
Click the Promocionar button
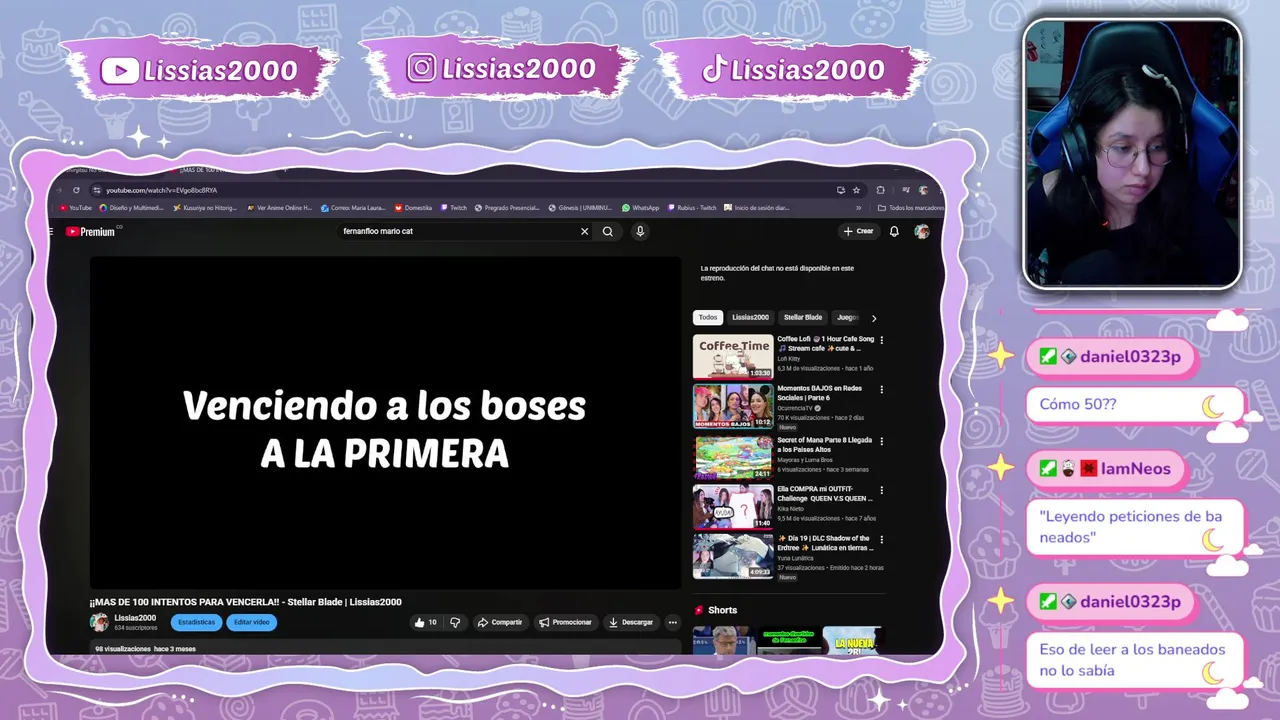[x=566, y=622]
